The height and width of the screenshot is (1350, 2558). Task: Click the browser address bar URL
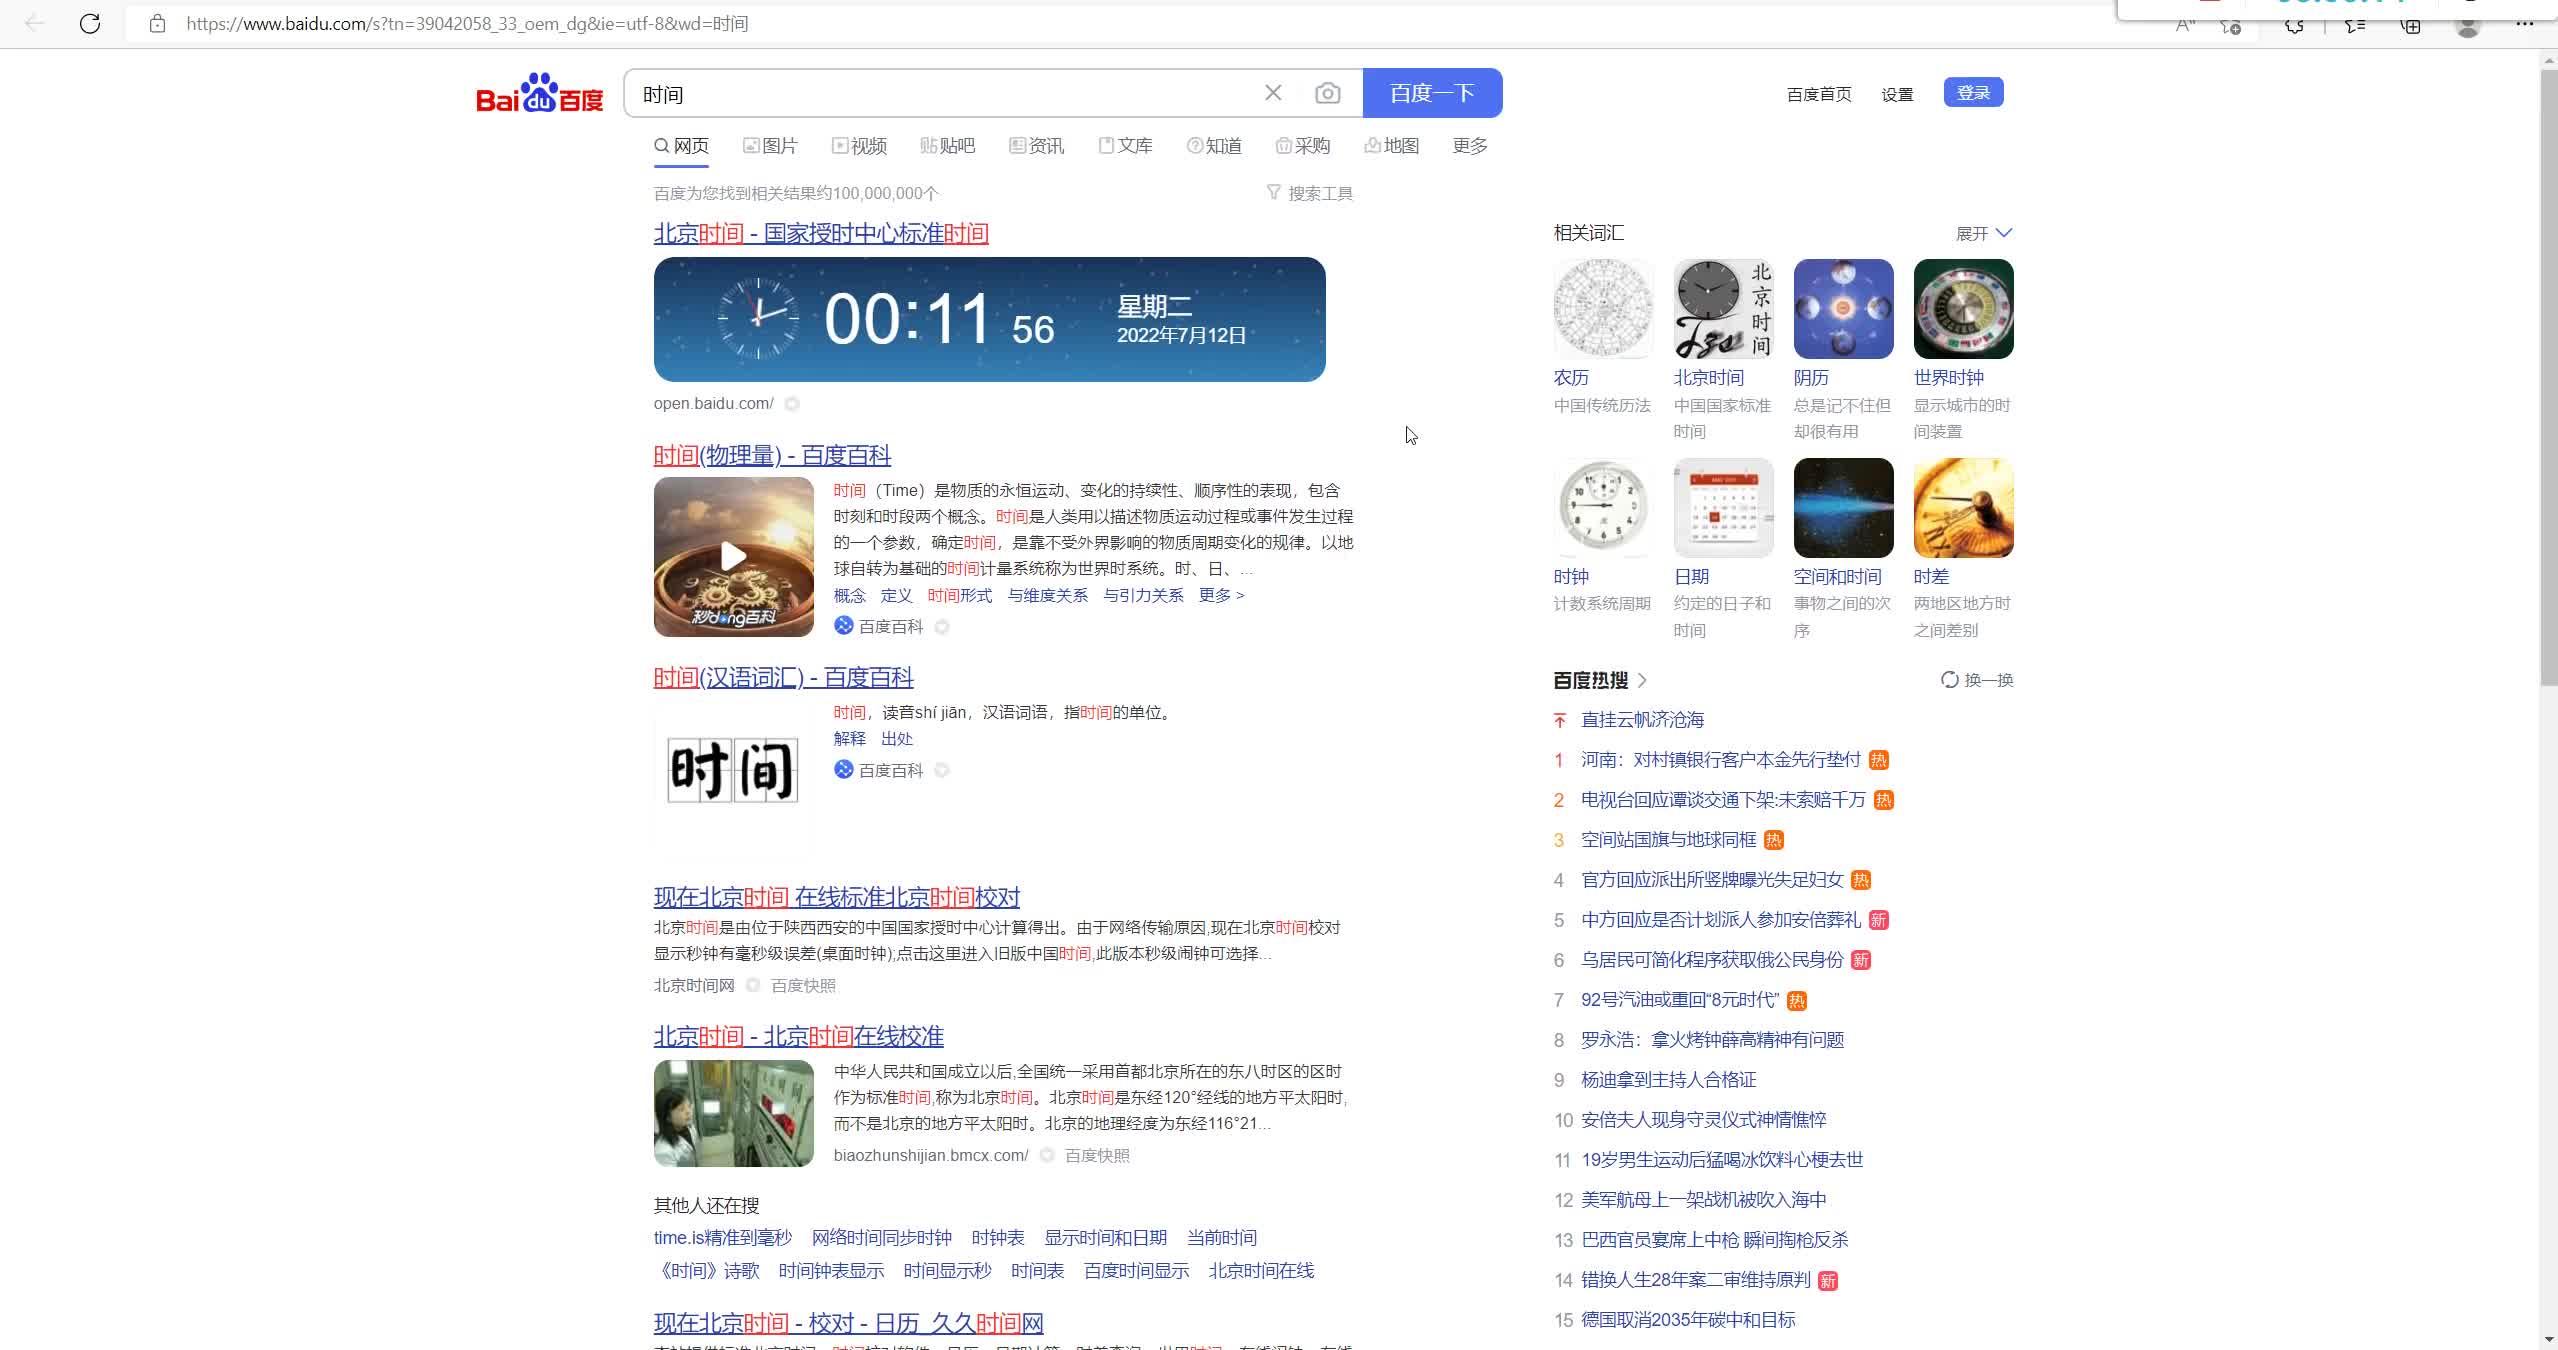pyautogui.click(x=467, y=24)
